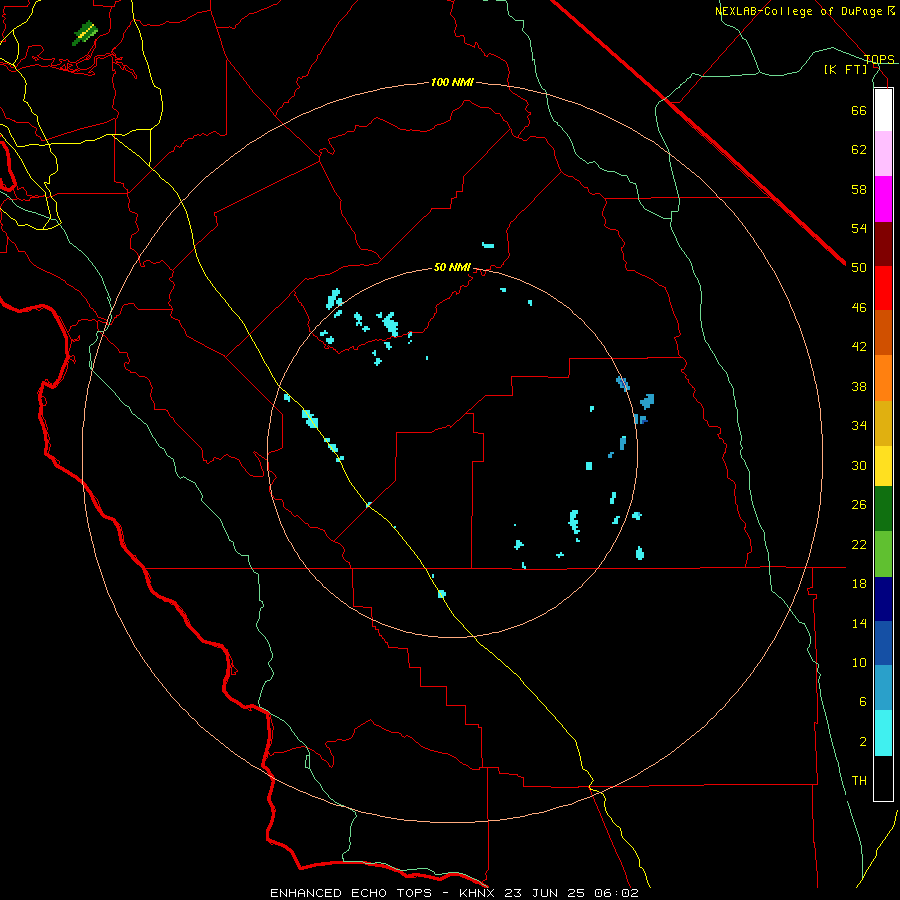Screen dimensions: 900x900
Task: Click the black TH swatch at the bottom of the legend
Action: tap(883, 778)
